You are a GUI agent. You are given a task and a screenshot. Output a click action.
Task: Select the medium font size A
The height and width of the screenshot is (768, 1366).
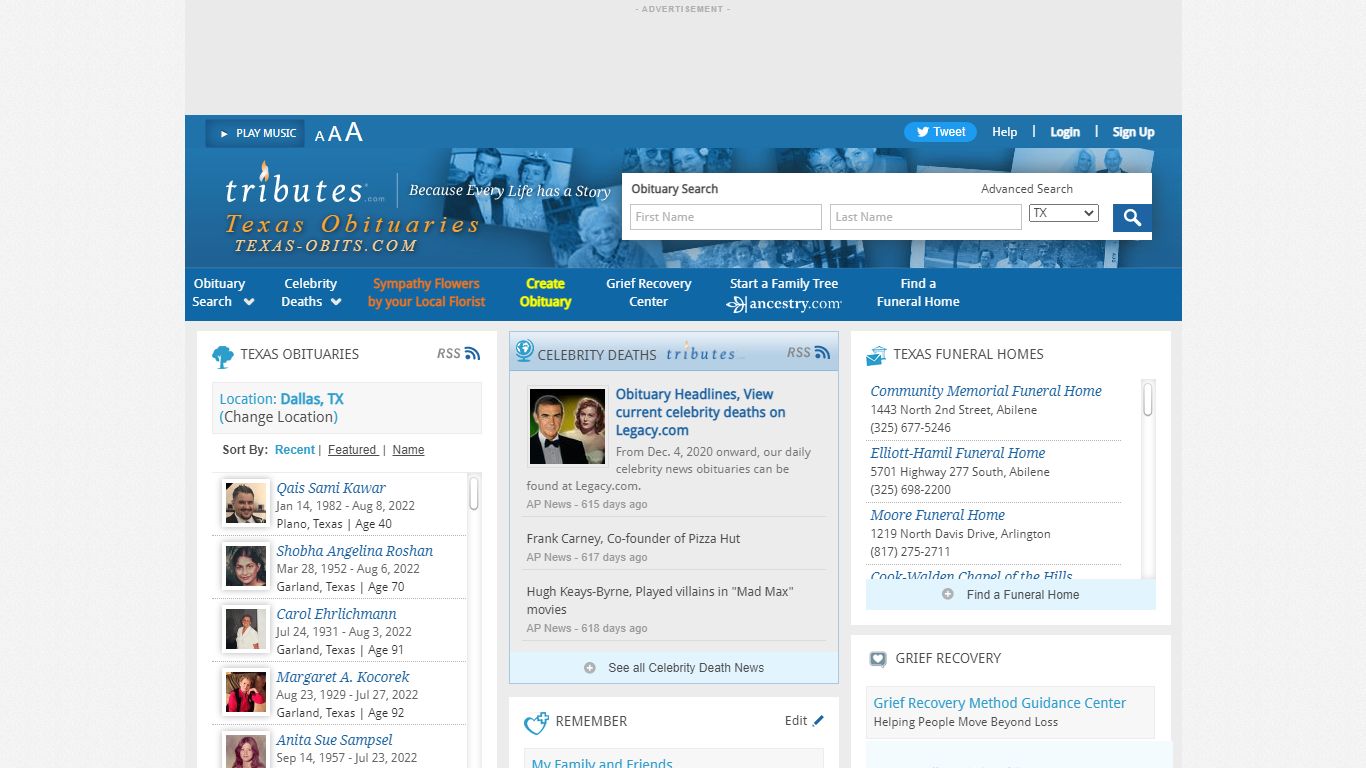pyautogui.click(x=335, y=134)
